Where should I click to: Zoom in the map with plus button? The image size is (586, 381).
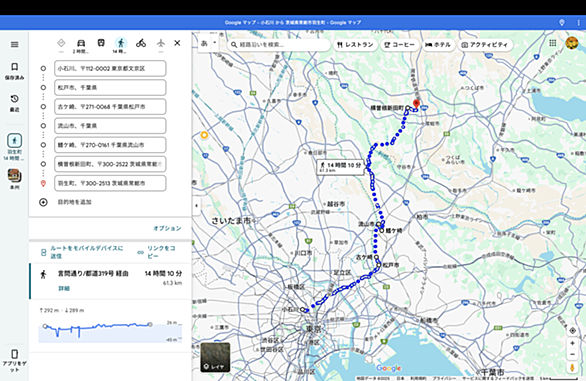point(573,343)
